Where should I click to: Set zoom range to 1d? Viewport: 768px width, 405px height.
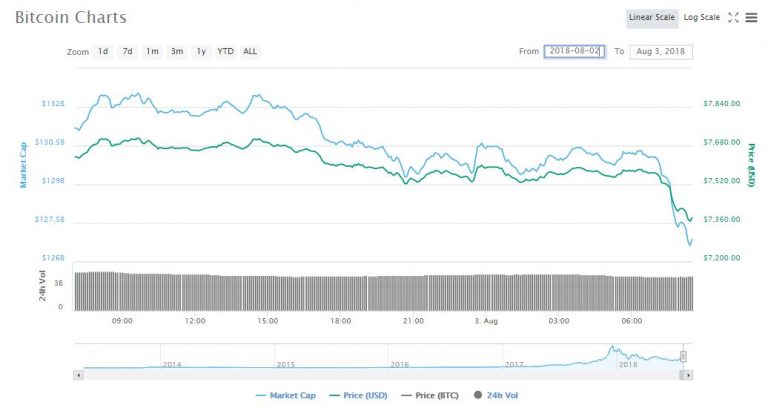103,51
